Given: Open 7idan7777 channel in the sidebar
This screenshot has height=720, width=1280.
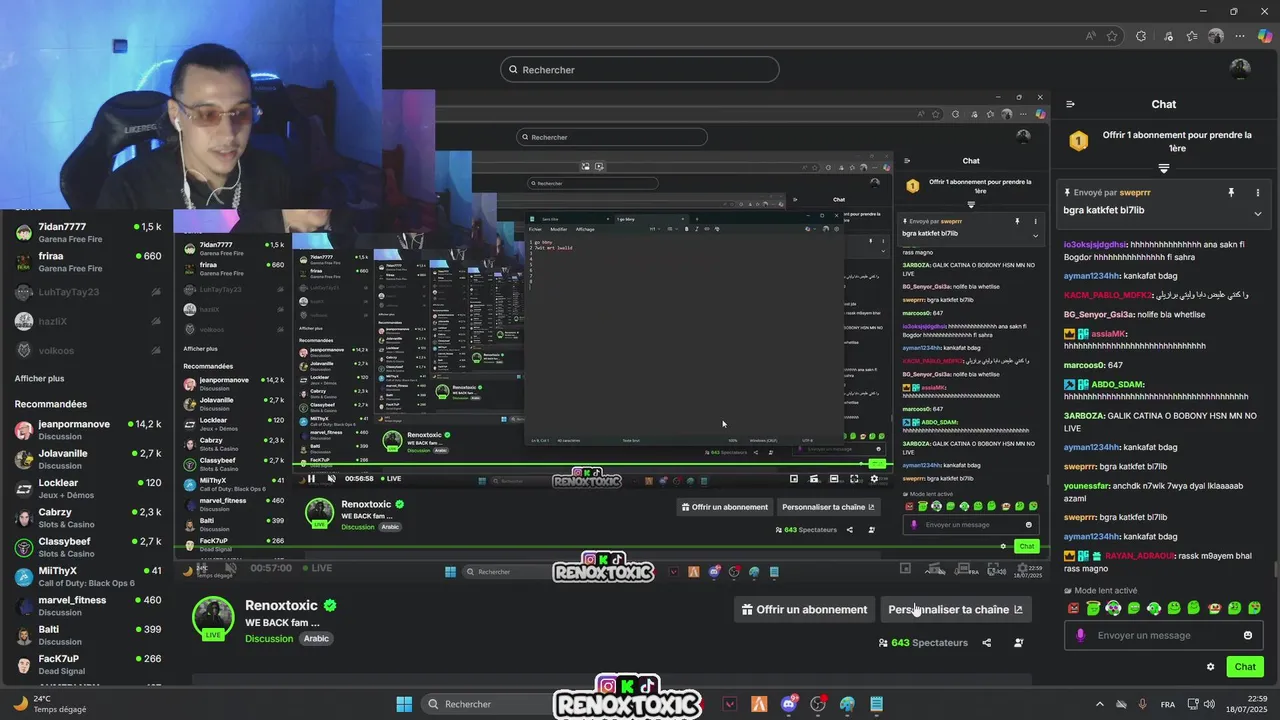Looking at the screenshot, I should click(x=87, y=233).
